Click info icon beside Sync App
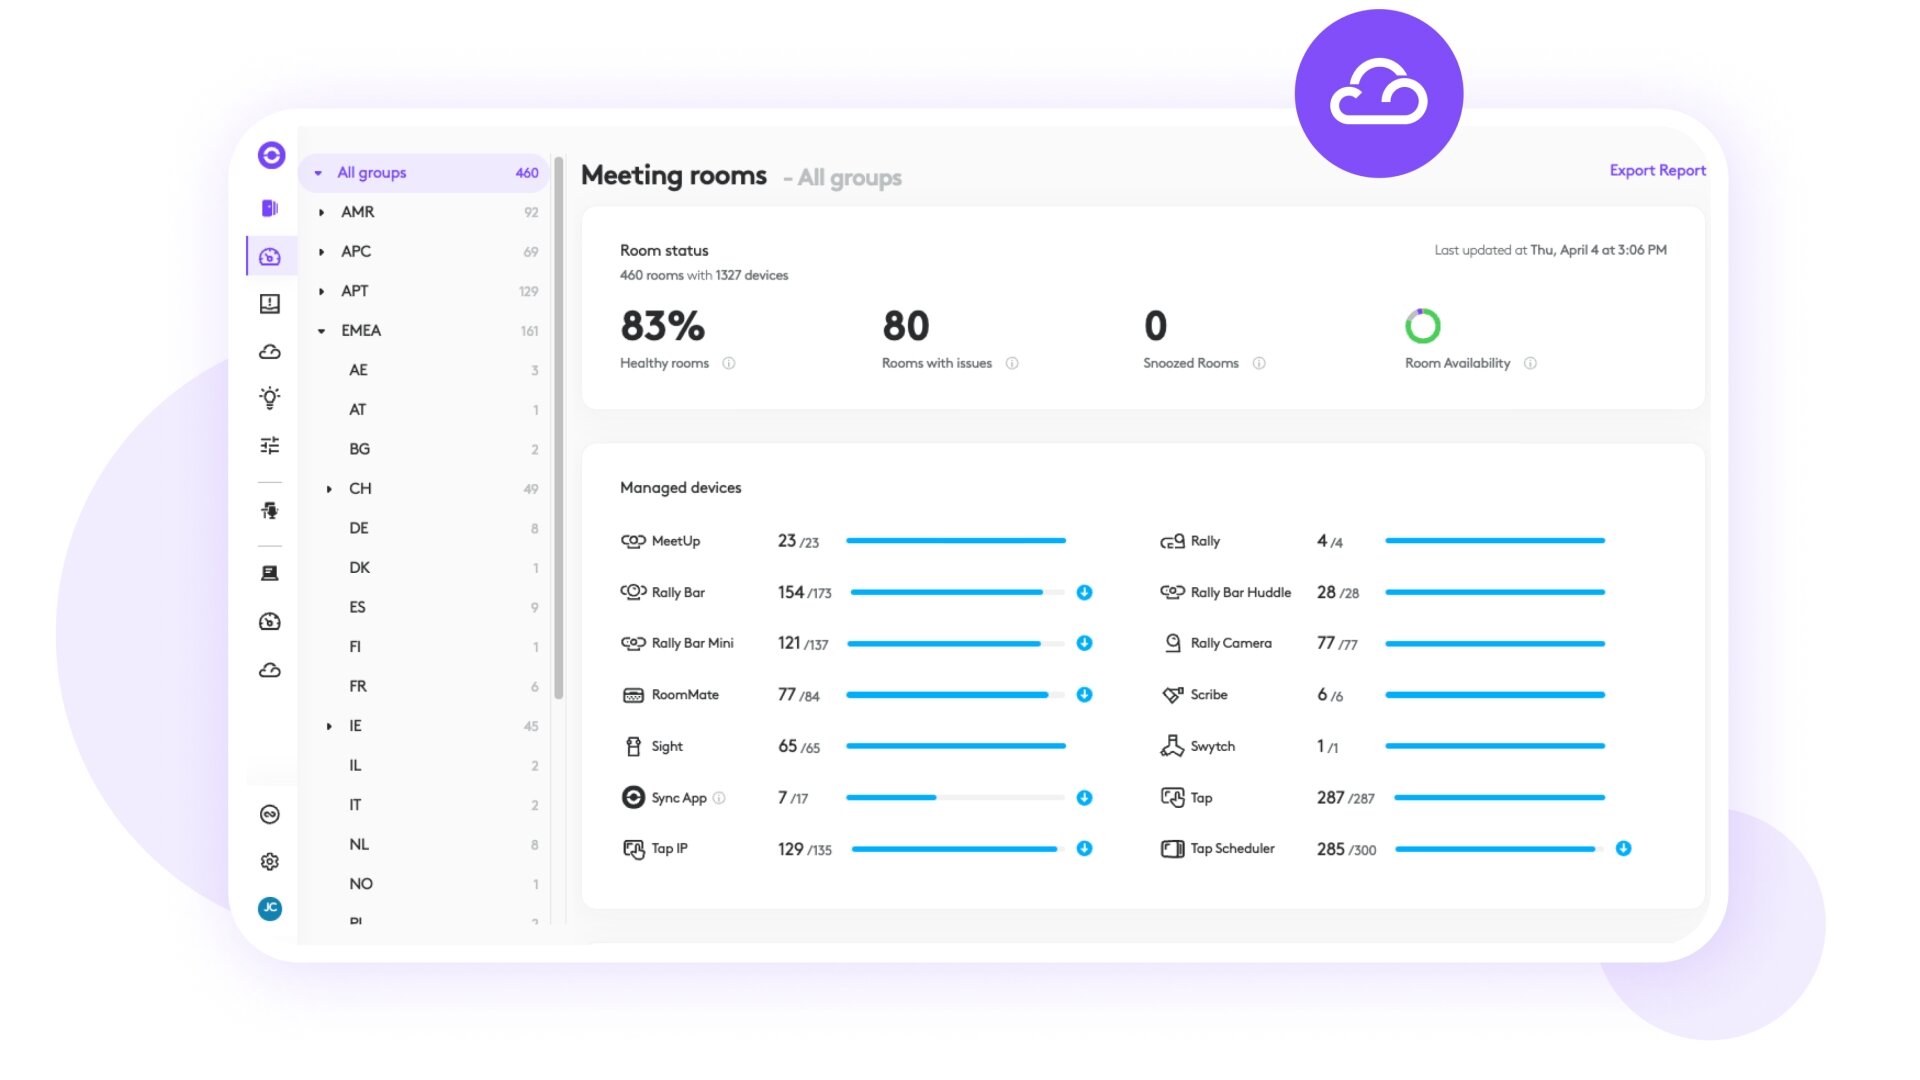Viewport: 1920px width, 1080px height. click(719, 798)
